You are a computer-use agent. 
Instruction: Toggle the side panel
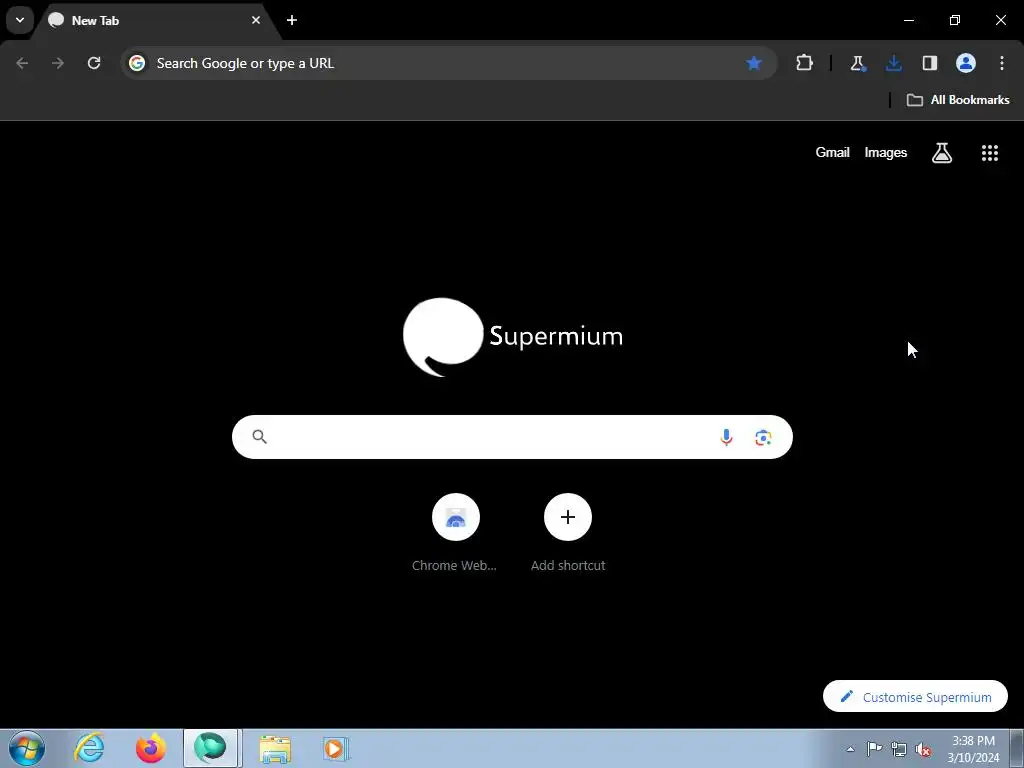pos(929,63)
